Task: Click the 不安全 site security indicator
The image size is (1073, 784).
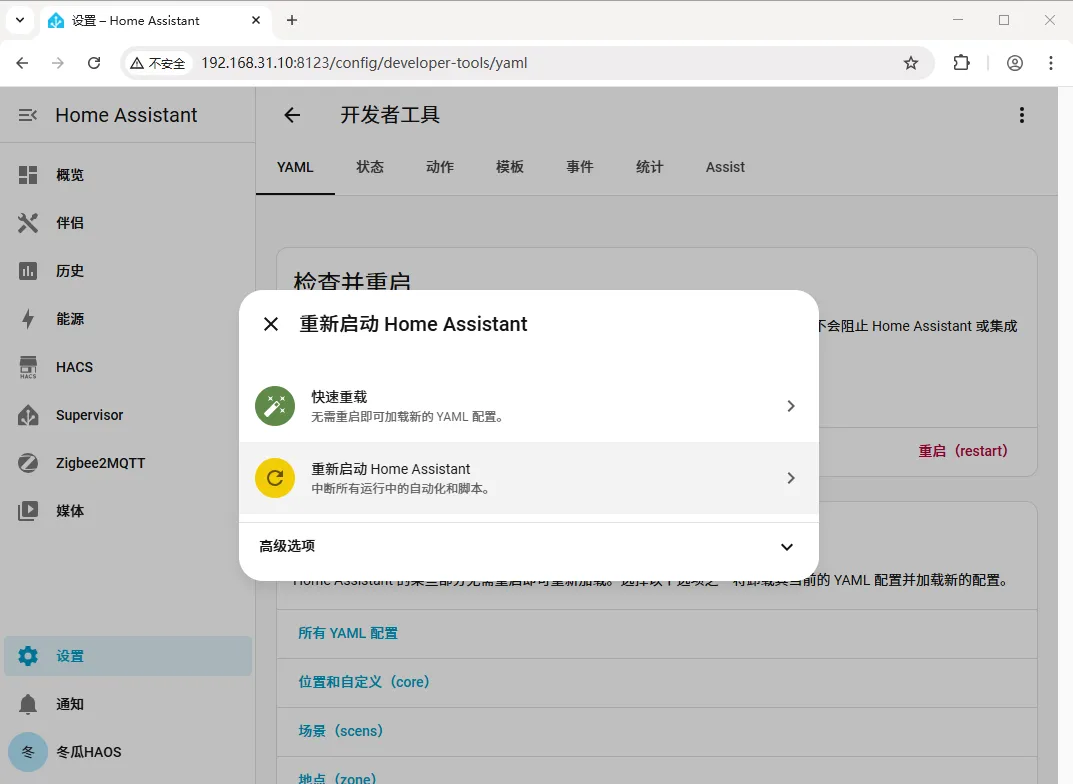Action: 158,63
